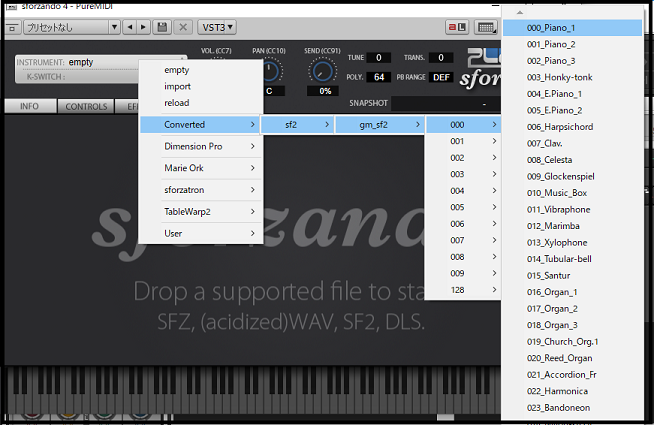The image size is (654, 425).
Task: Open bank 004 submenu
Action: [x=463, y=191]
